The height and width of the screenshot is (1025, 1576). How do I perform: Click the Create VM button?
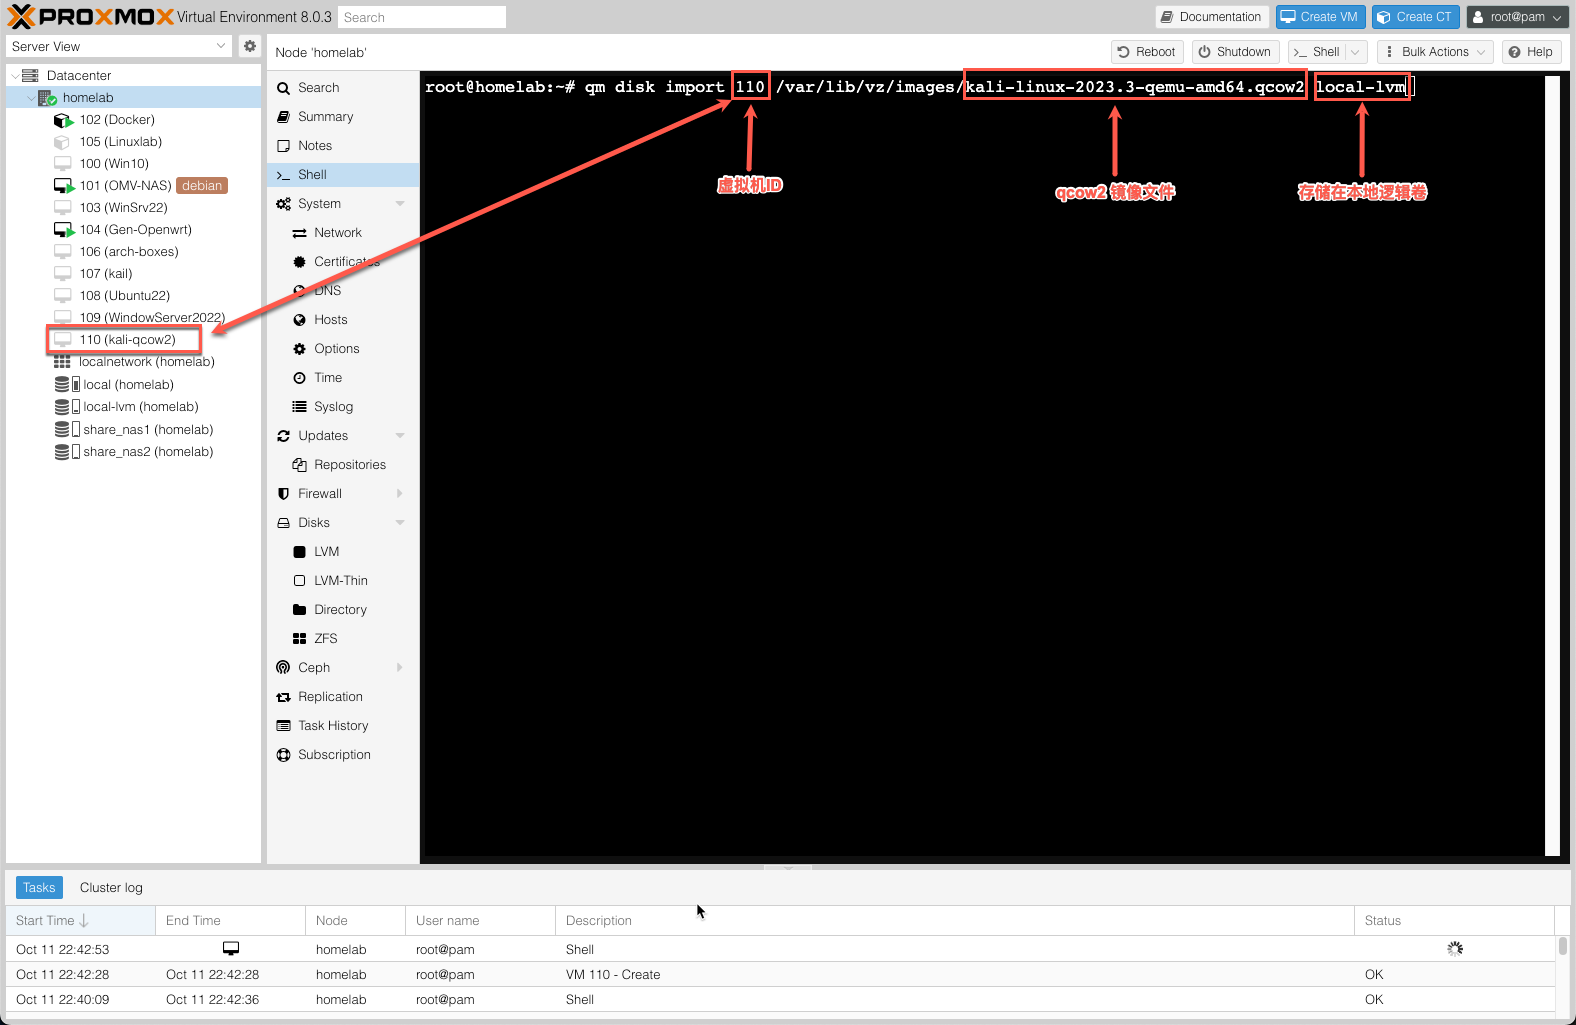click(1320, 17)
